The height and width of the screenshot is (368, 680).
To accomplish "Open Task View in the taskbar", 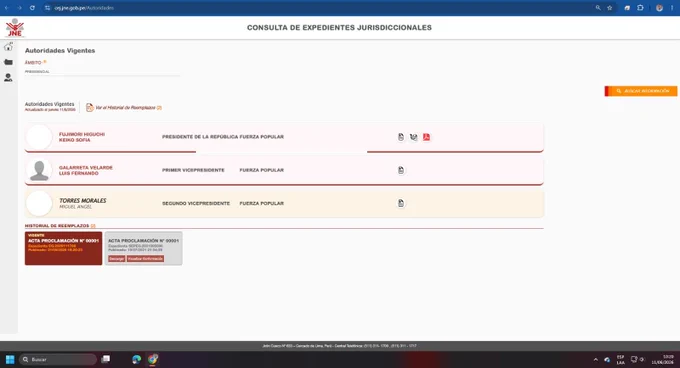I will click(106, 359).
